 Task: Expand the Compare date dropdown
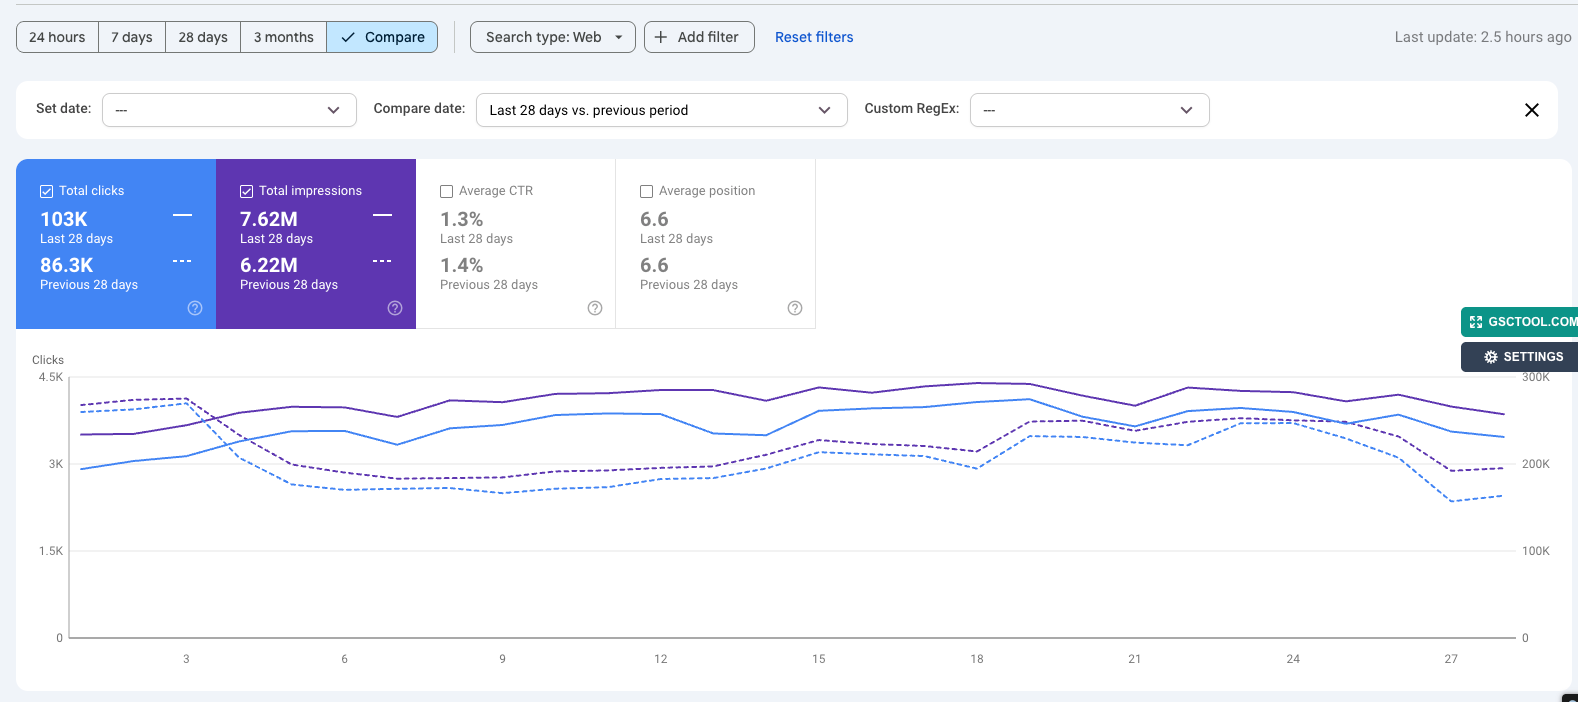[661, 110]
